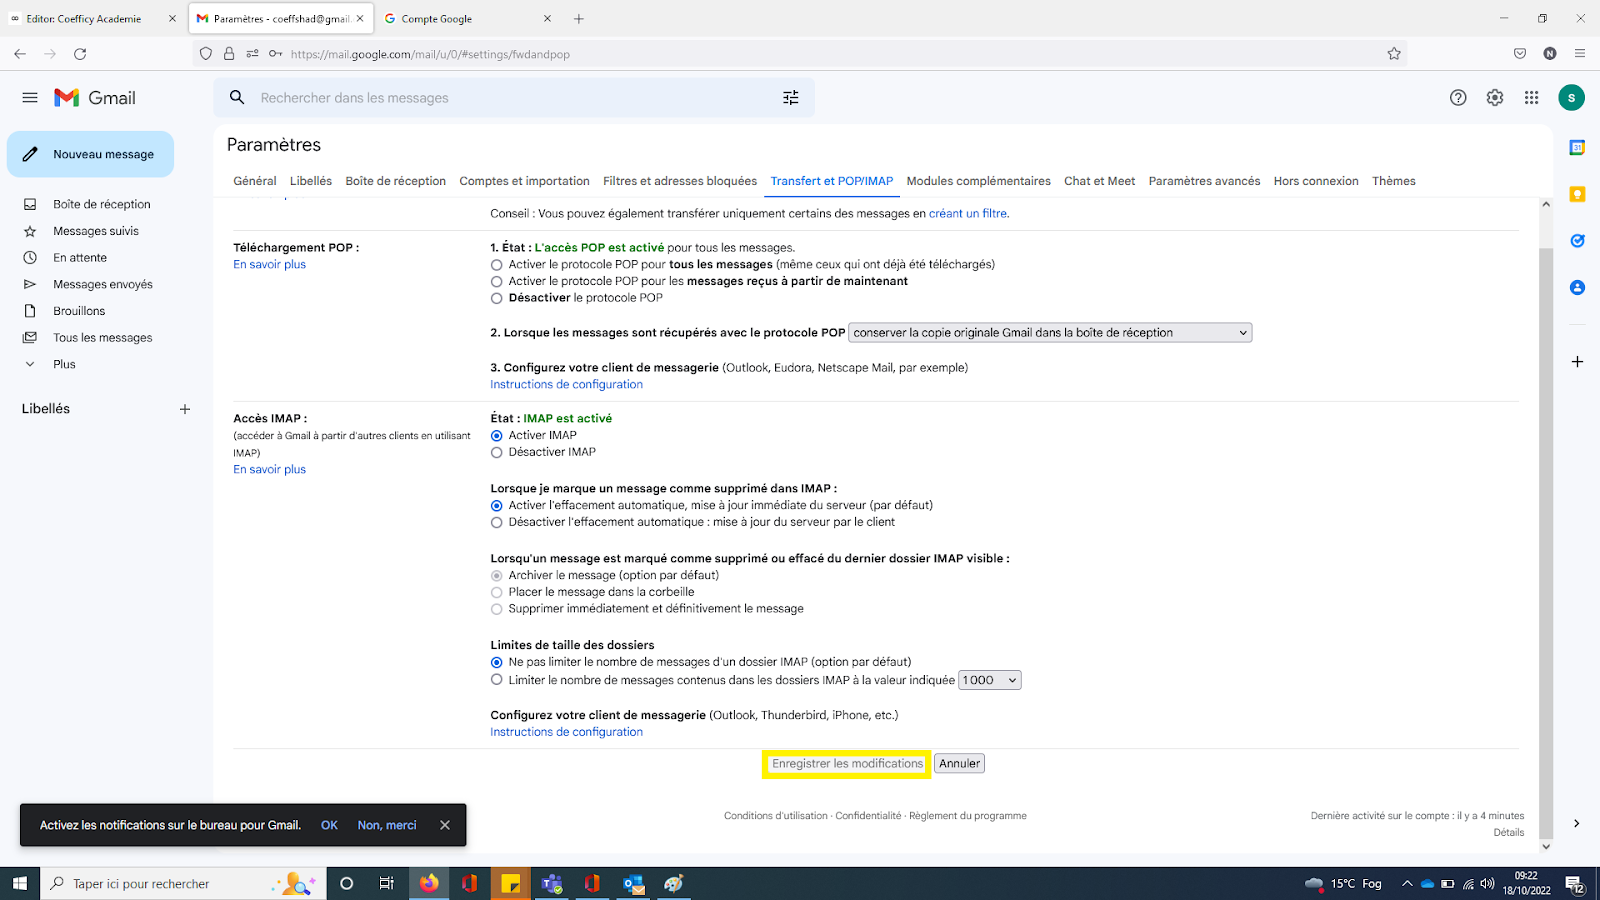Open Google Calendar side panel icon
Viewport: 1600px width, 900px height.
tap(1577, 148)
